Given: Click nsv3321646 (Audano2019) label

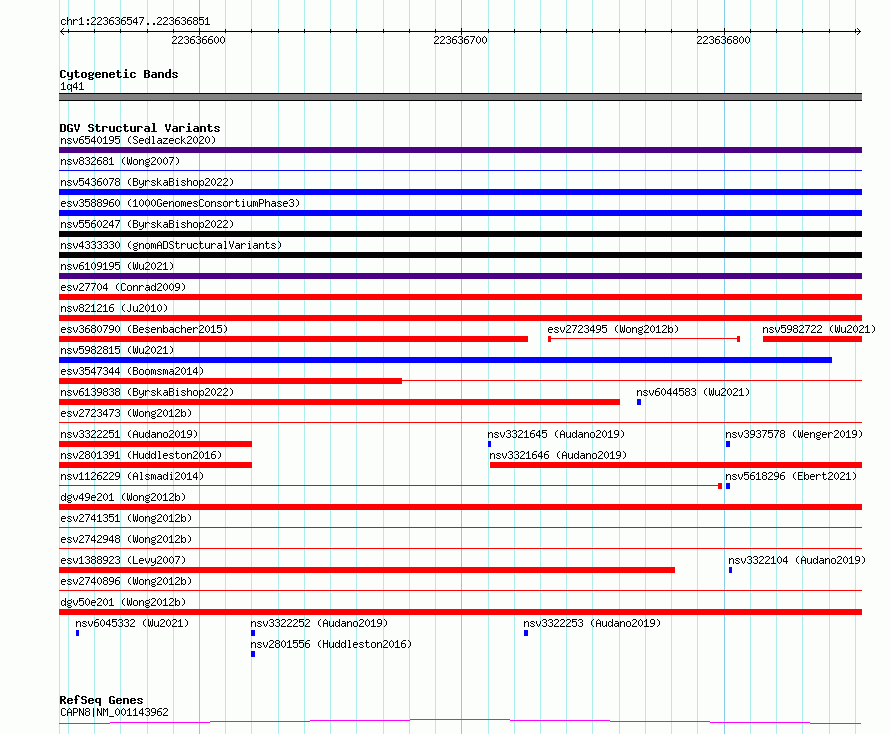Looking at the screenshot, I should coord(559,455).
